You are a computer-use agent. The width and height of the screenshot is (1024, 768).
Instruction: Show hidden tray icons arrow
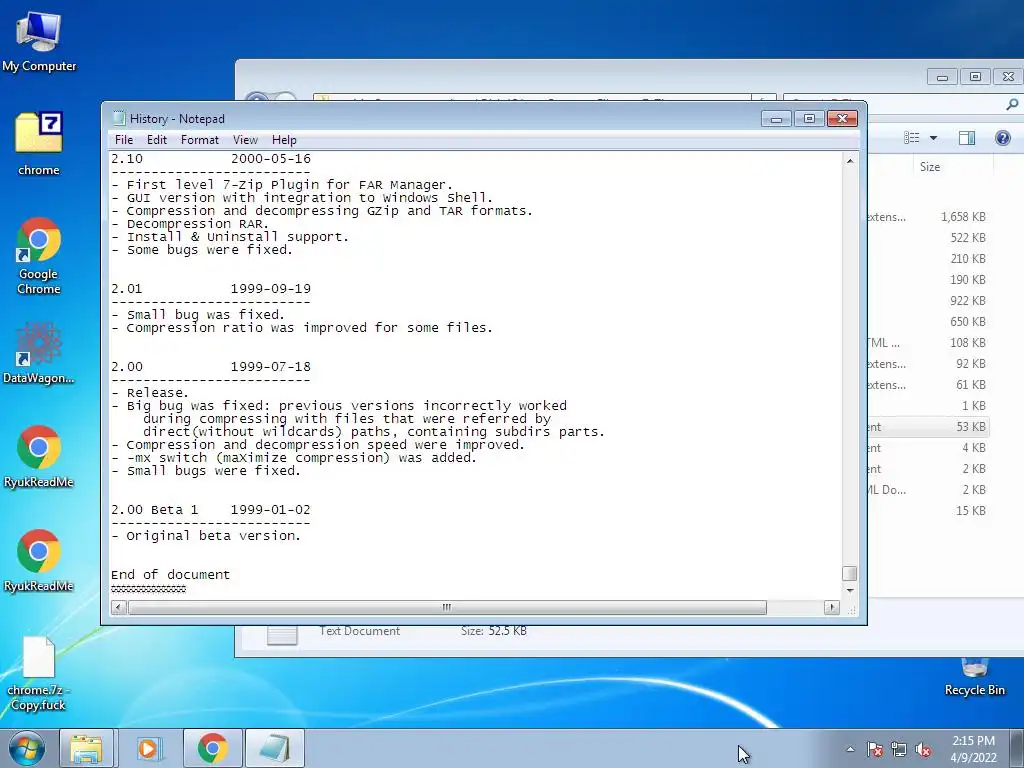[x=850, y=750]
